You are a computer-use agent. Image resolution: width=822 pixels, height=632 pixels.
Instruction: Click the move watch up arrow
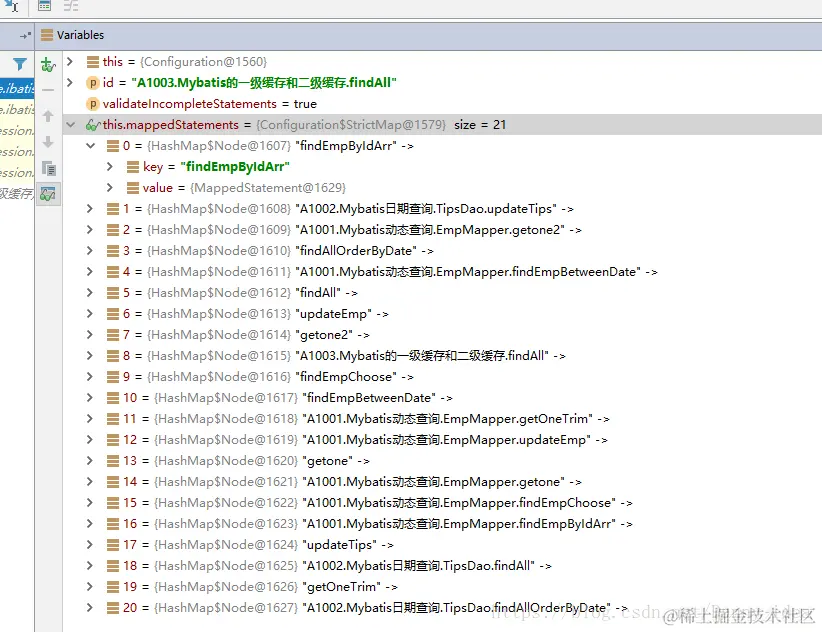tap(48, 116)
